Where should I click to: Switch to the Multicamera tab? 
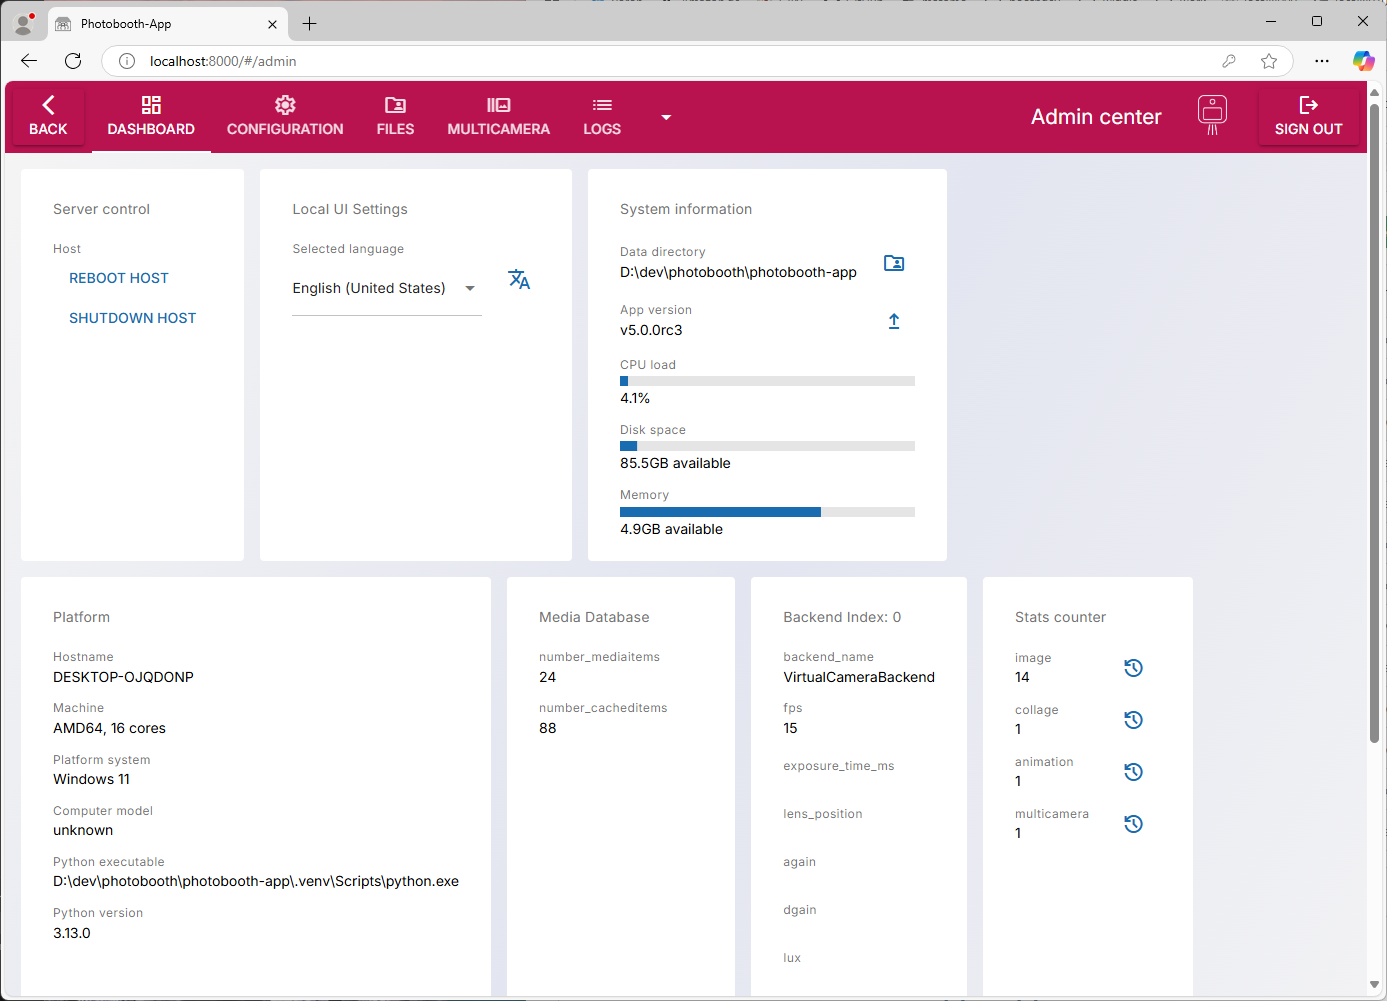pyautogui.click(x=498, y=117)
